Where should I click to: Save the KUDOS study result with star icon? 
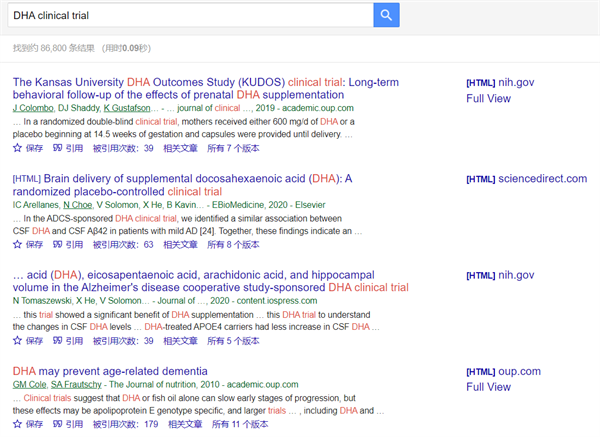click(18, 147)
